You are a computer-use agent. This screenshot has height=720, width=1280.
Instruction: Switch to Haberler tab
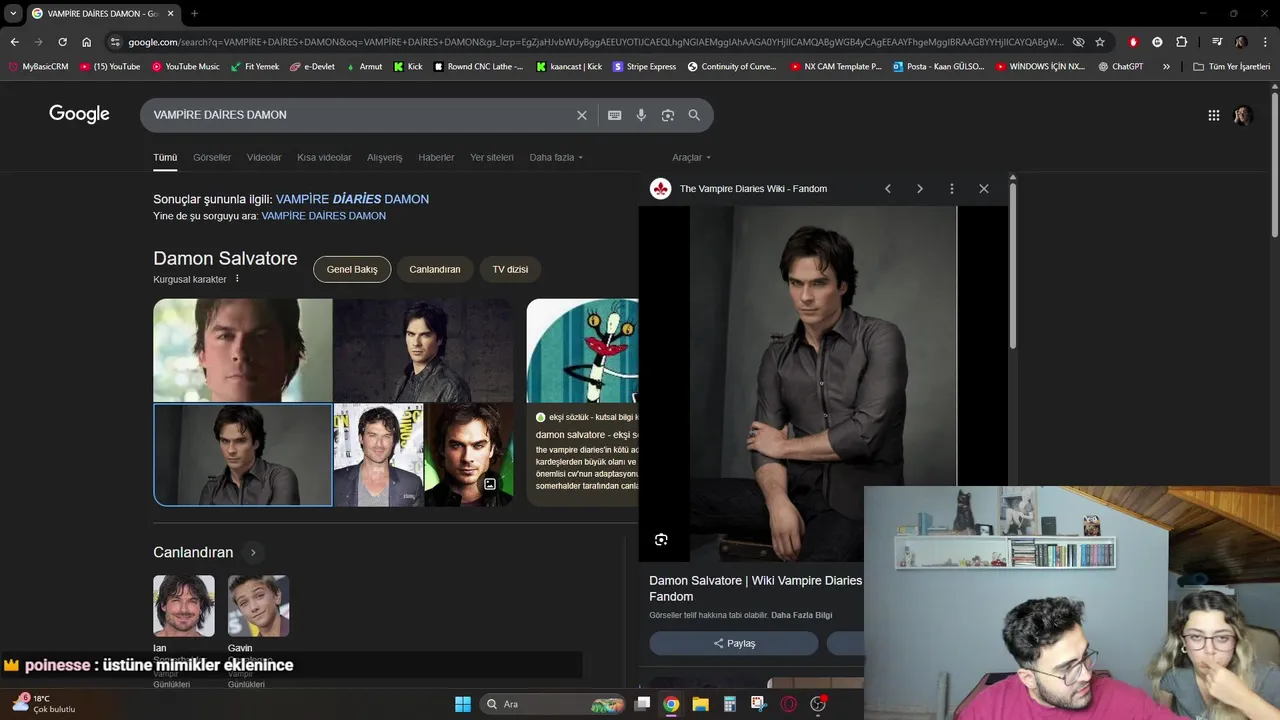pos(436,157)
